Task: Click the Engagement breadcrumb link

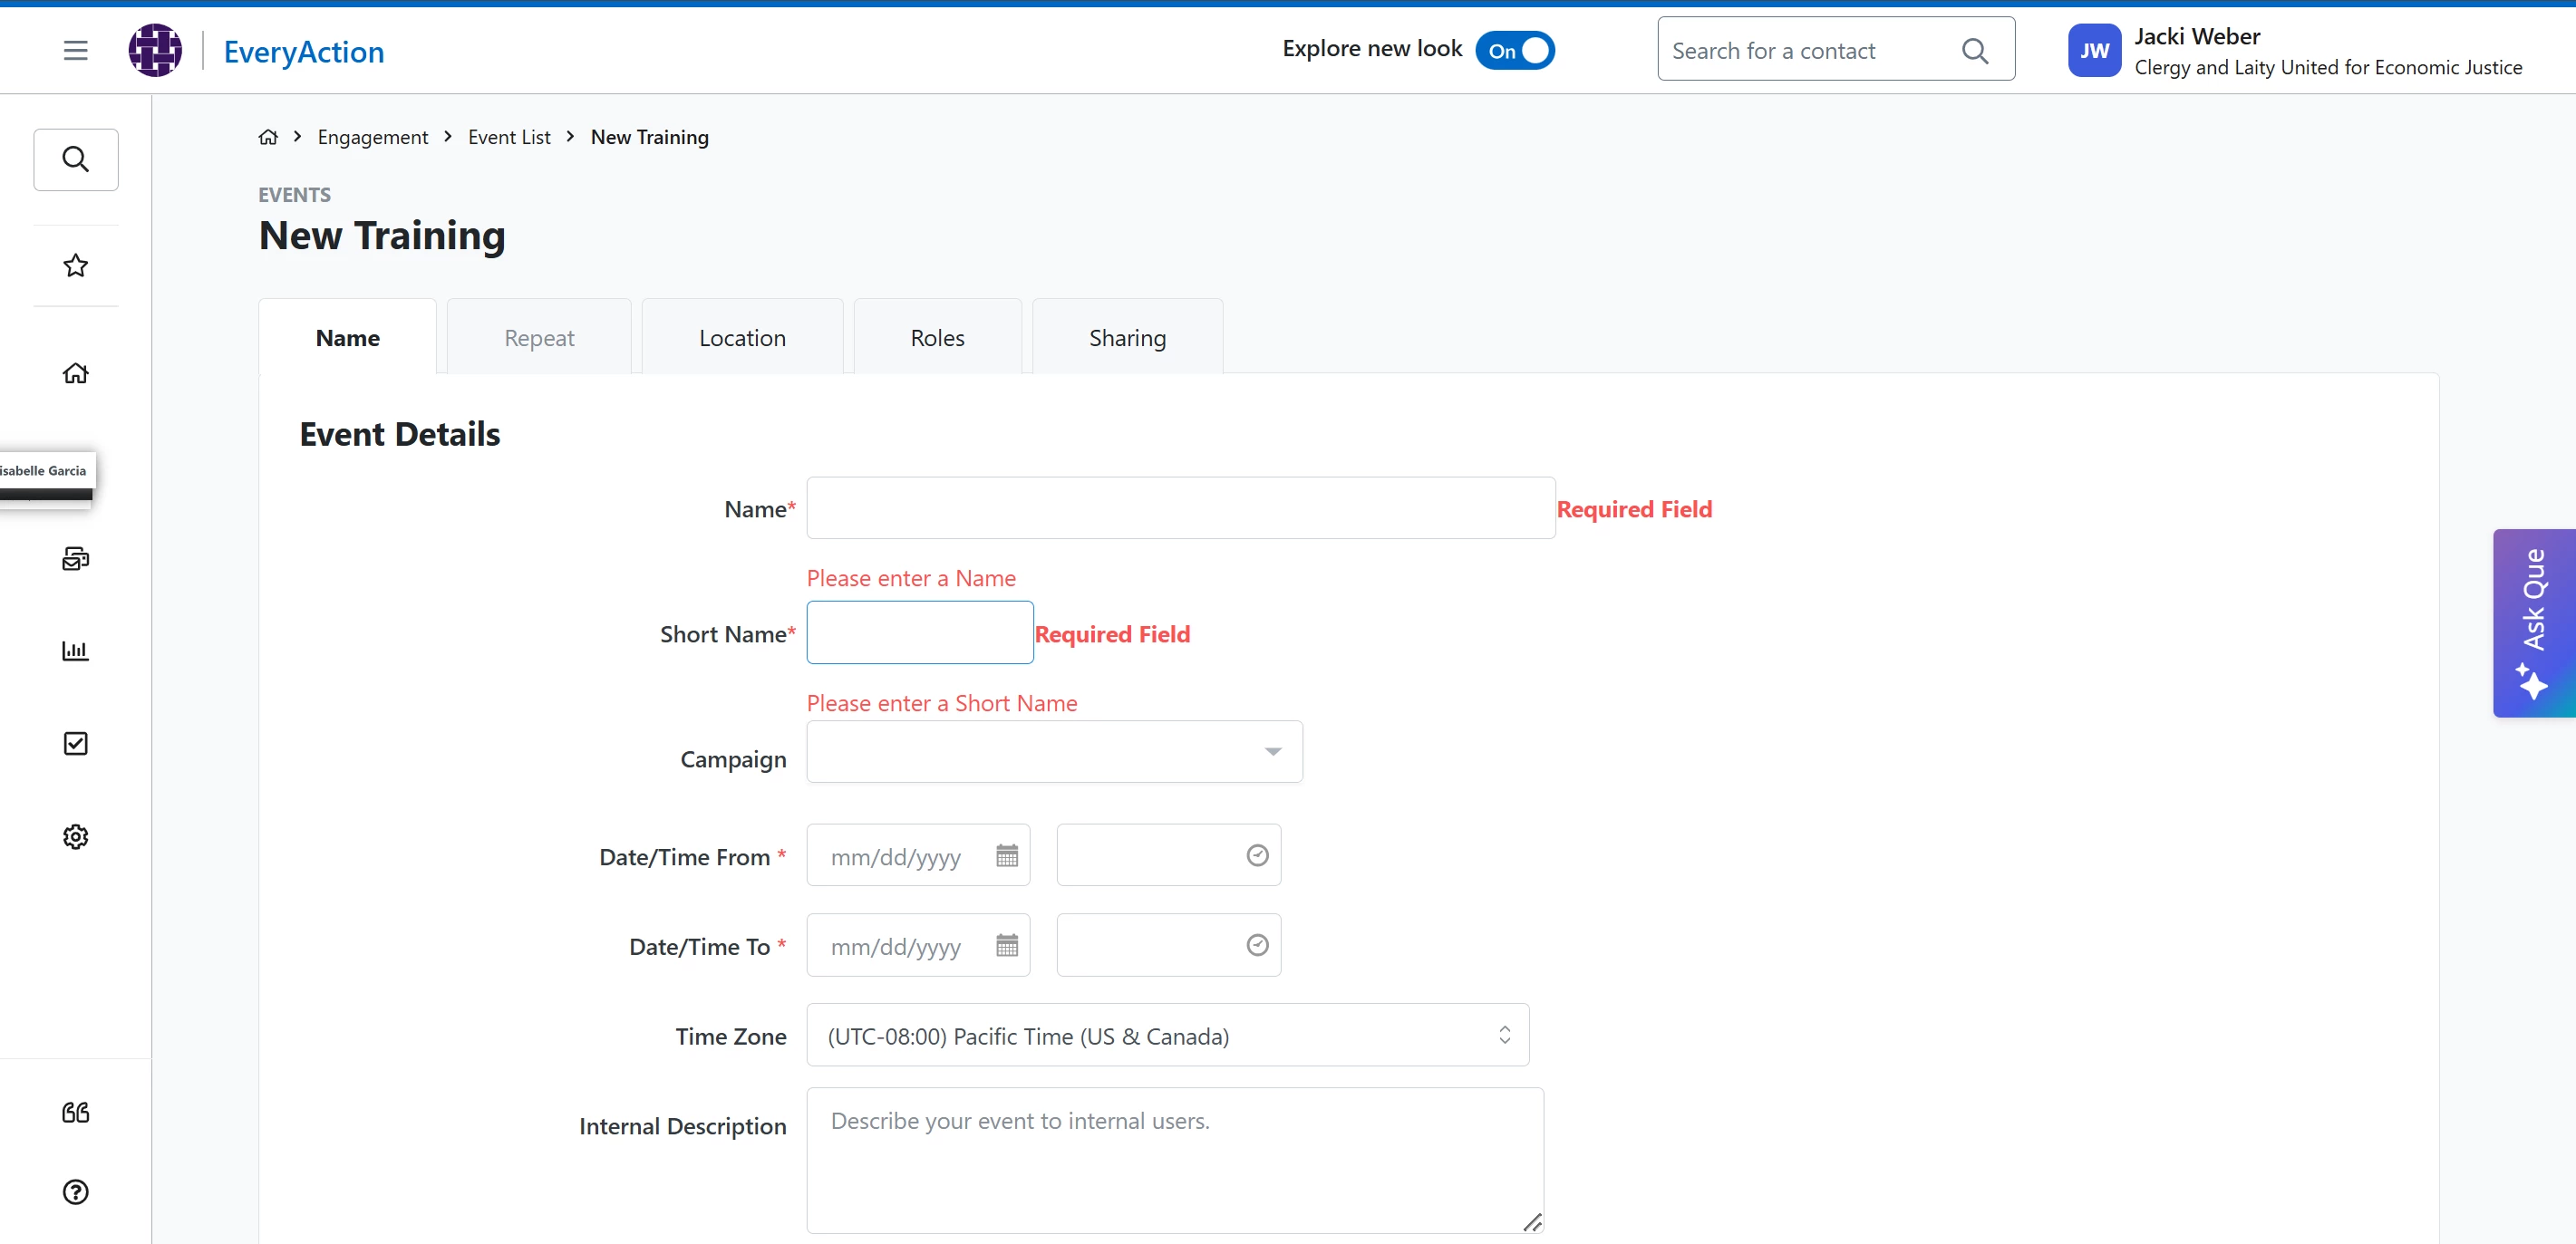Action: pos(372,137)
